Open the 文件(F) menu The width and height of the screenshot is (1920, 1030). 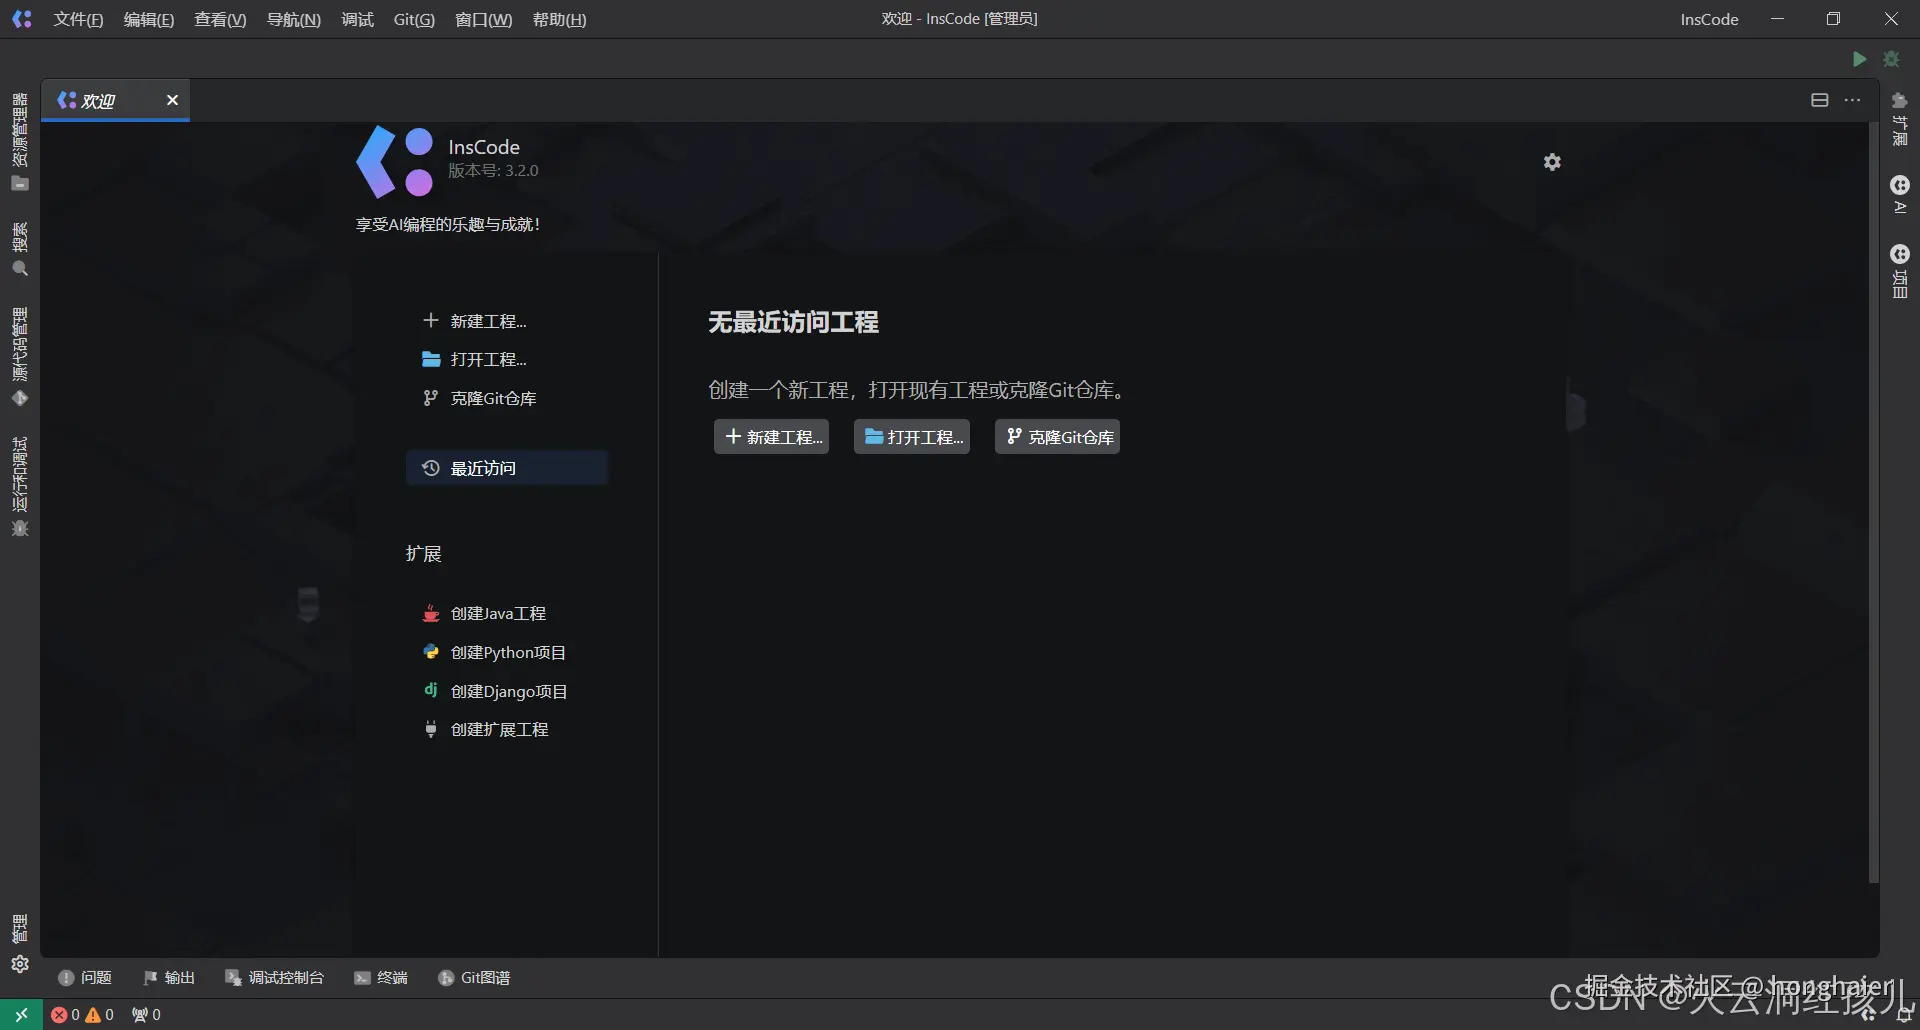point(78,19)
